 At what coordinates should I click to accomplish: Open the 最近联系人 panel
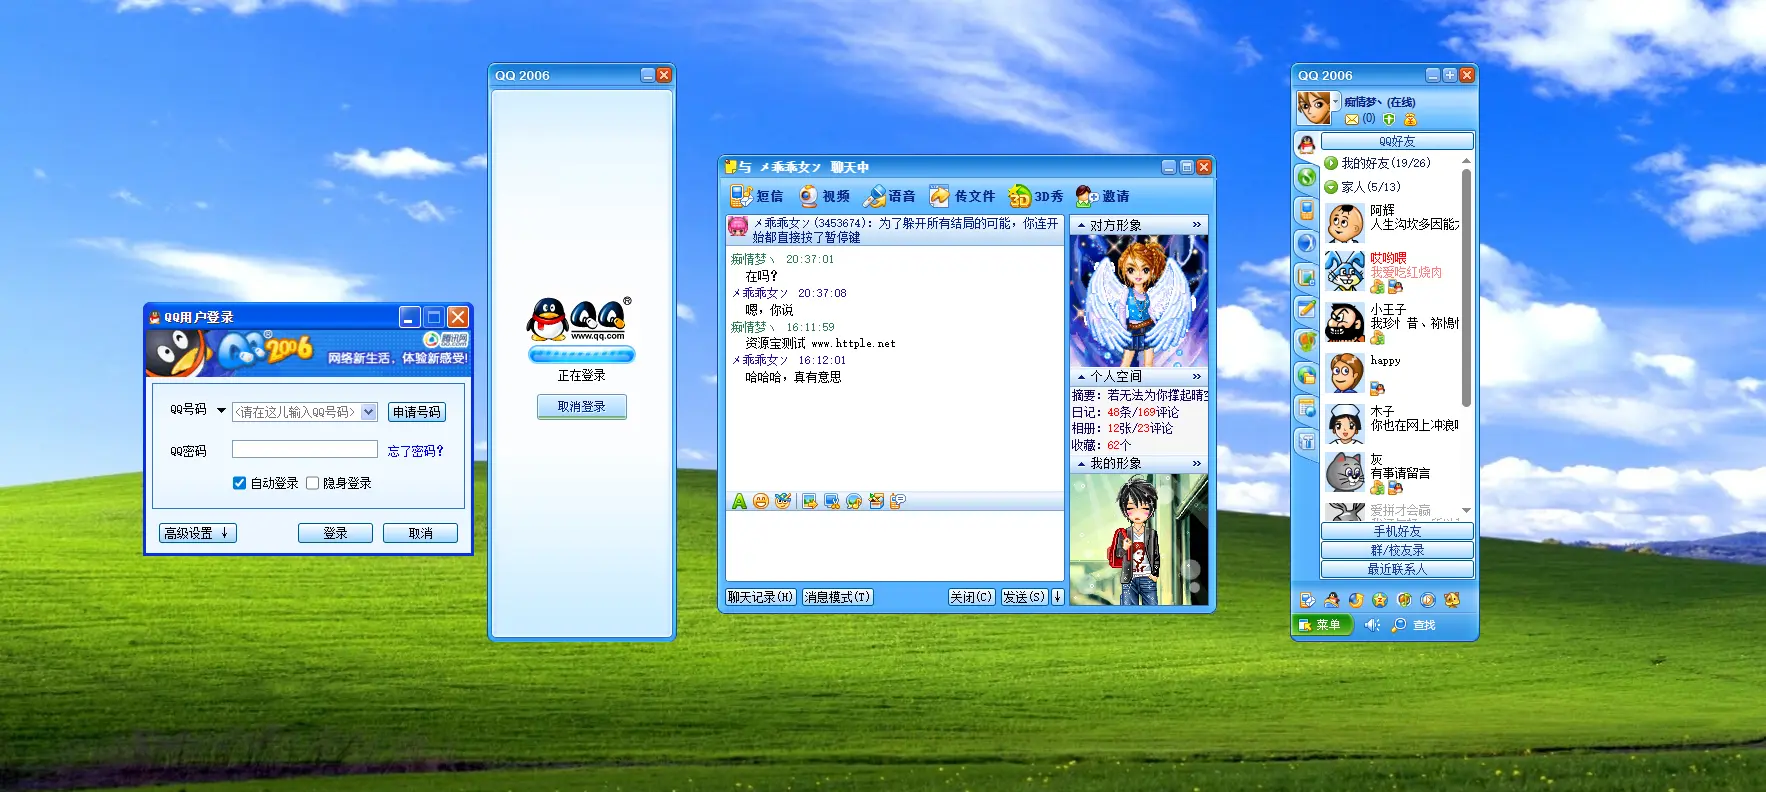pyautogui.click(x=1397, y=569)
